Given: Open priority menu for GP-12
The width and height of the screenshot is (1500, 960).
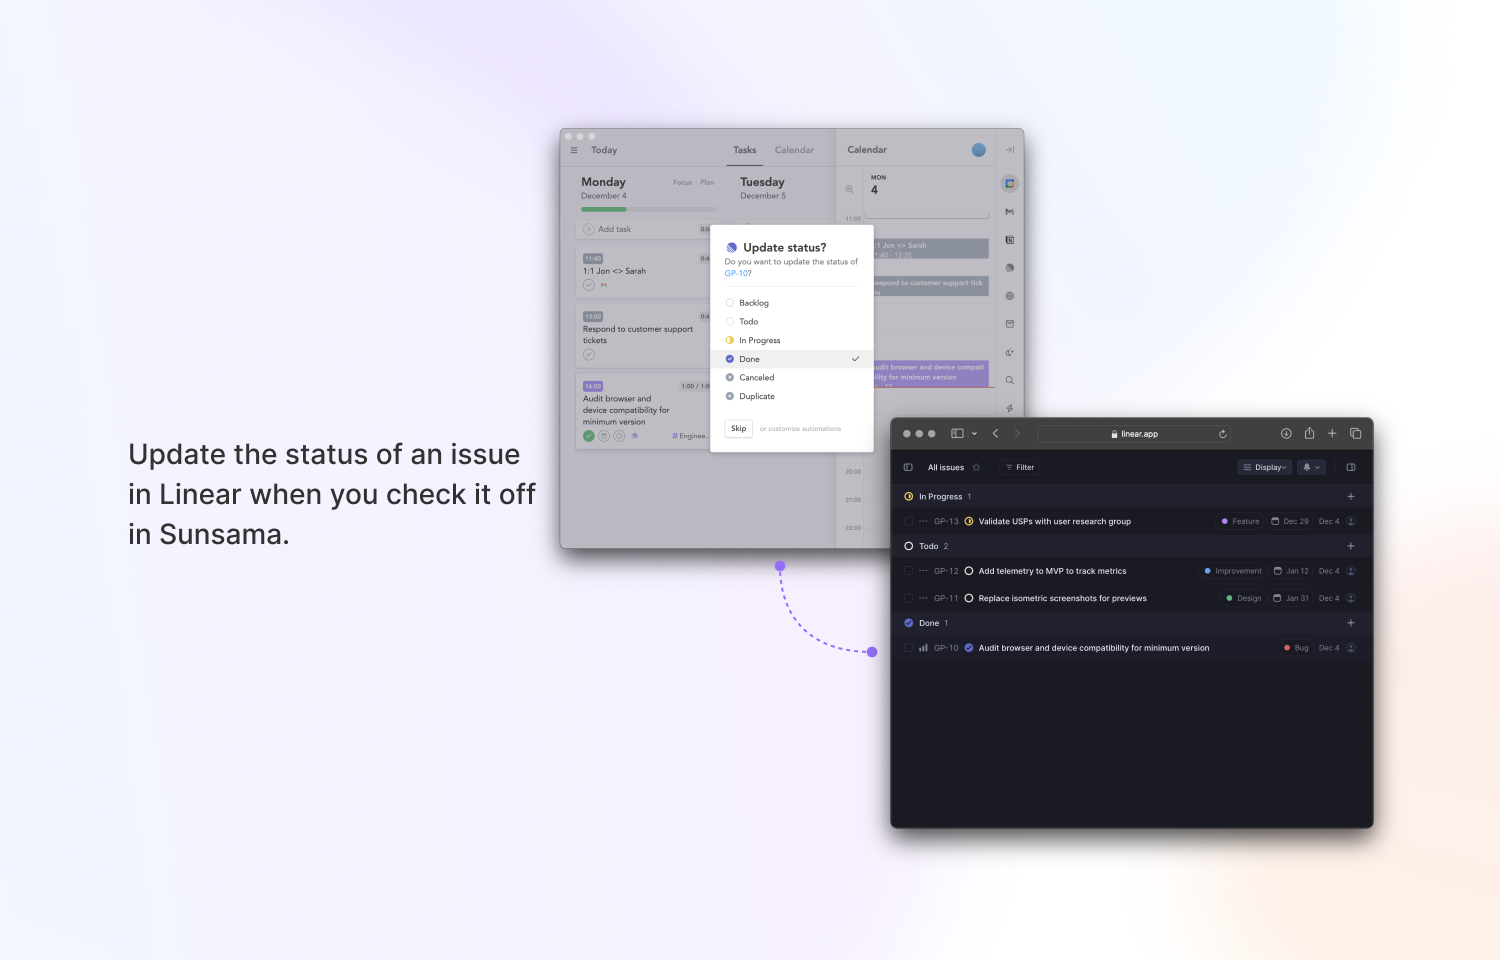Looking at the screenshot, I should [923, 571].
